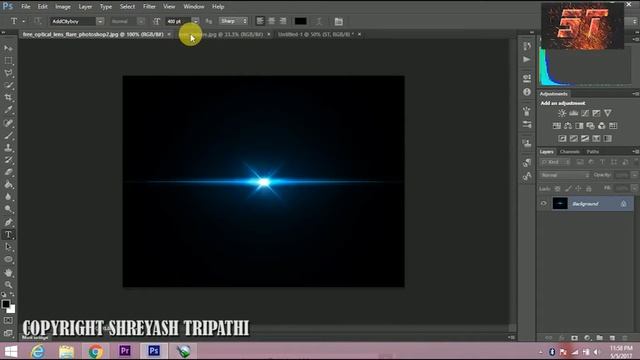Add a Levels adjustment
This screenshot has height=360, width=640.
(573, 113)
